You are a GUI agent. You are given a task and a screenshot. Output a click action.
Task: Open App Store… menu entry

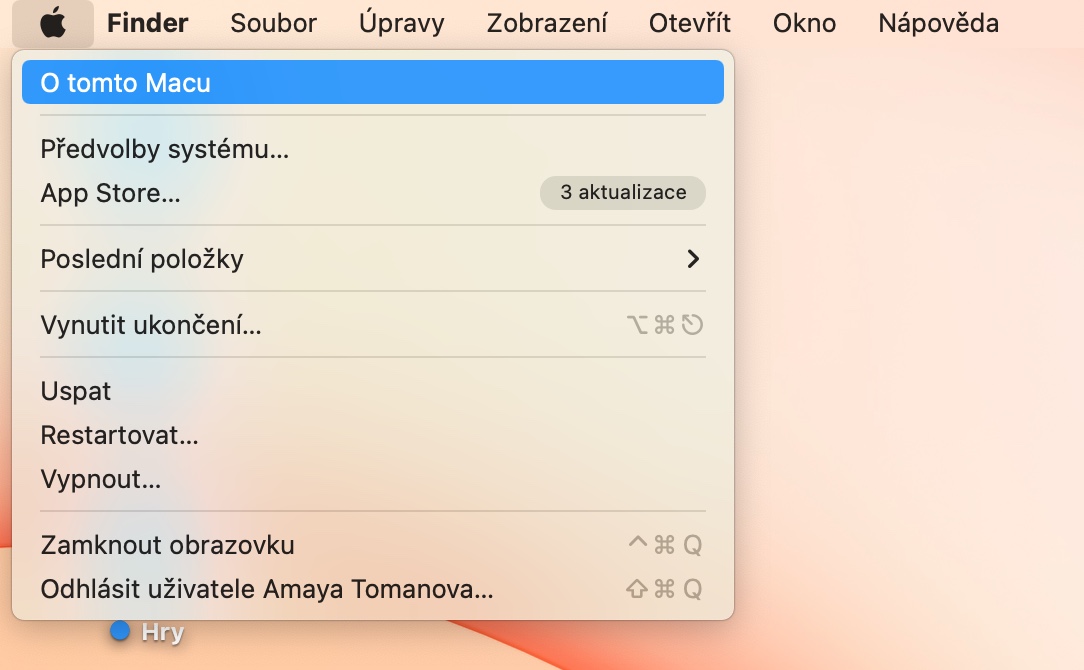tap(373, 193)
